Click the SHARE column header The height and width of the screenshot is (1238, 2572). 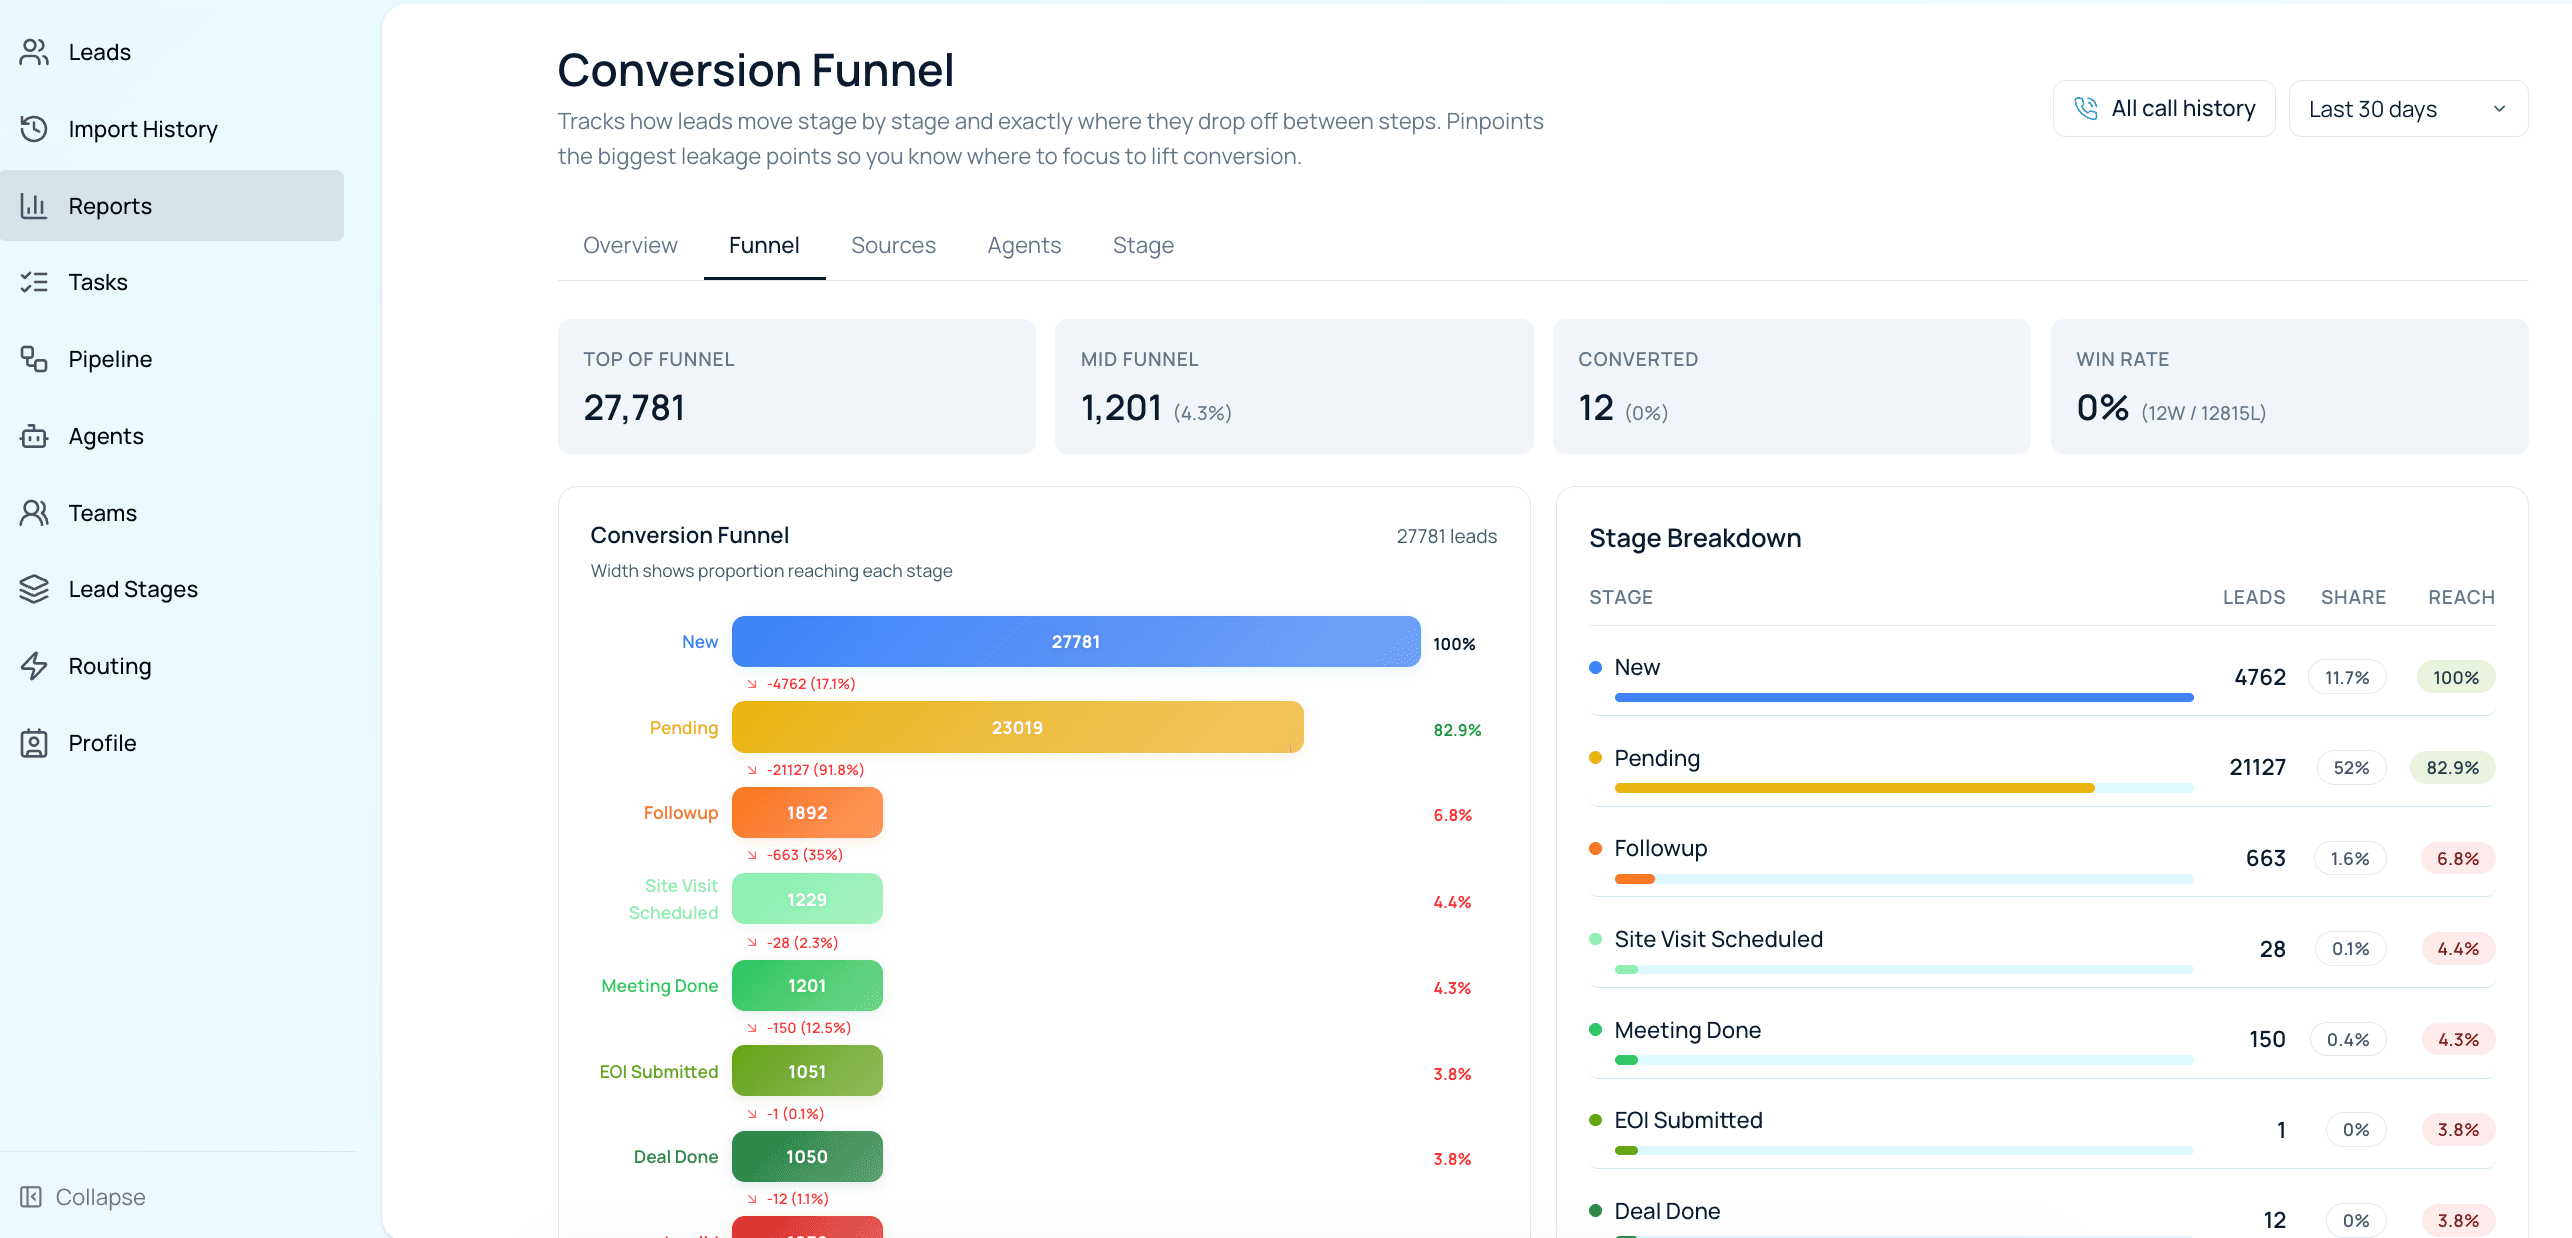pos(2353,597)
